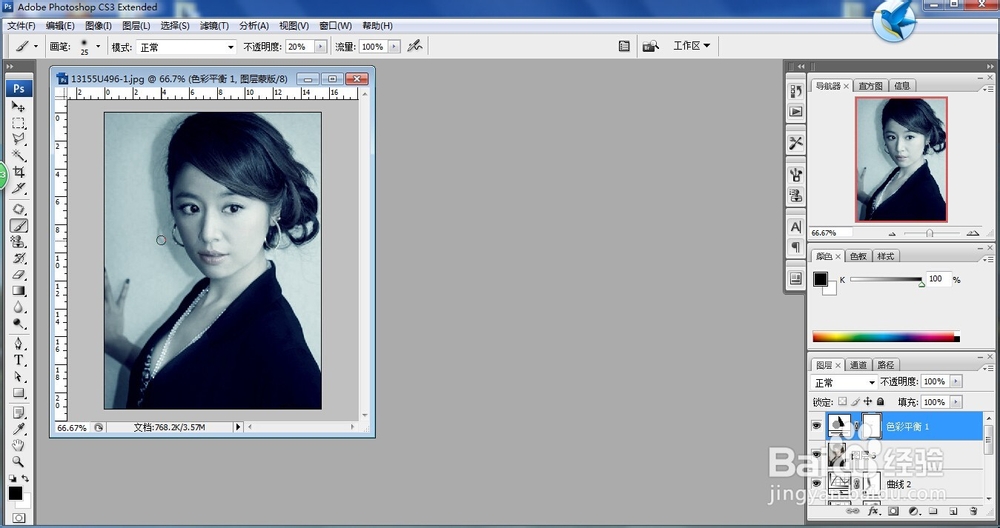
Task: Hide the 色彩平衡 1 layer
Action: (816, 426)
